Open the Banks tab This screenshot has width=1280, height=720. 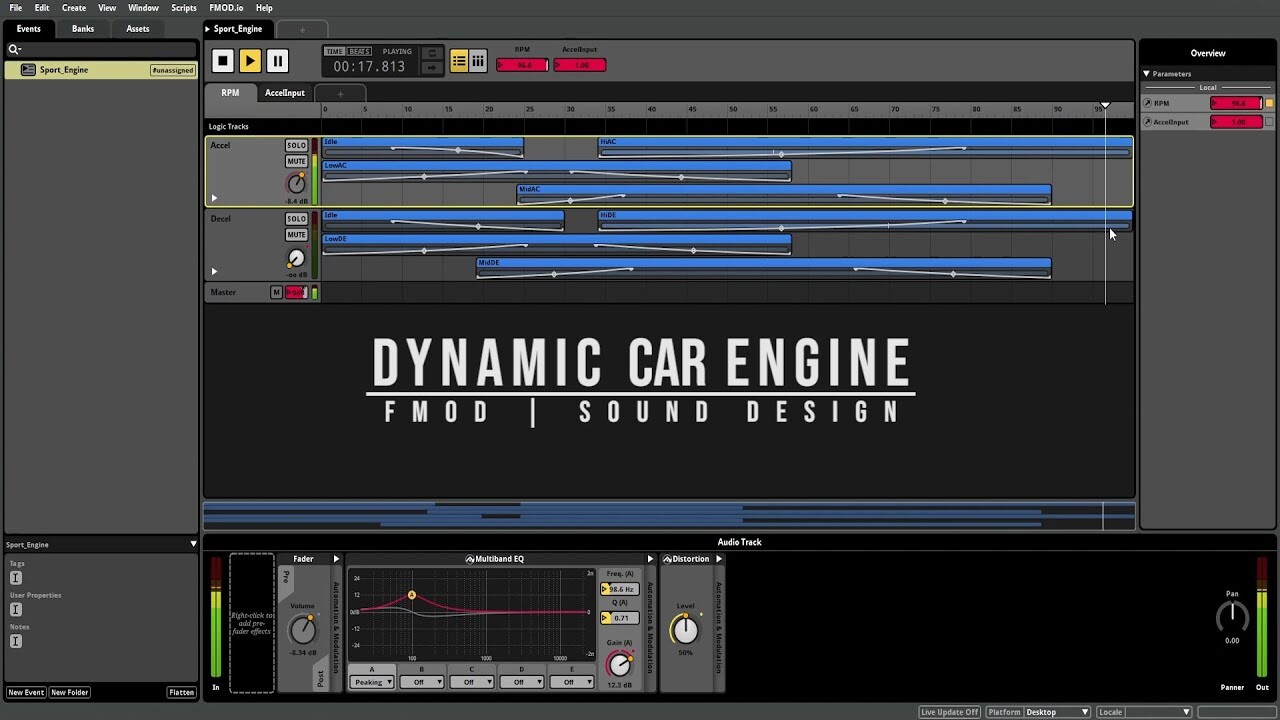pyautogui.click(x=82, y=28)
